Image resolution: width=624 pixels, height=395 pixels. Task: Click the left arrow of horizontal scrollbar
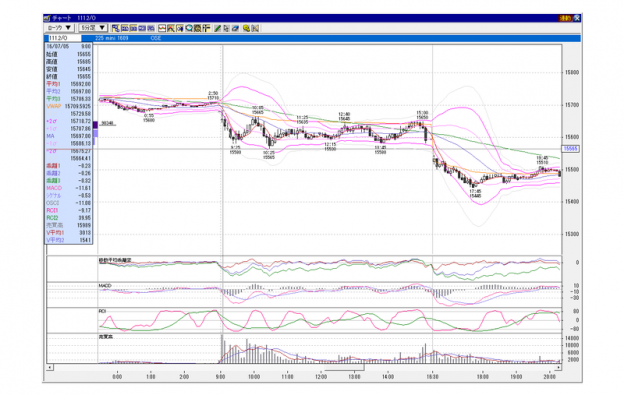coord(50,367)
